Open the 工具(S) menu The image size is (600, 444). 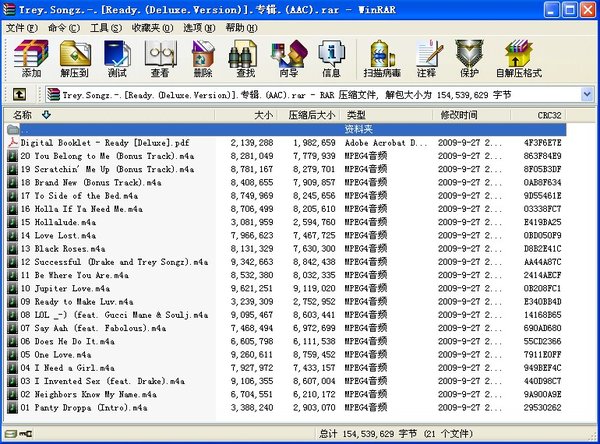tap(106, 28)
